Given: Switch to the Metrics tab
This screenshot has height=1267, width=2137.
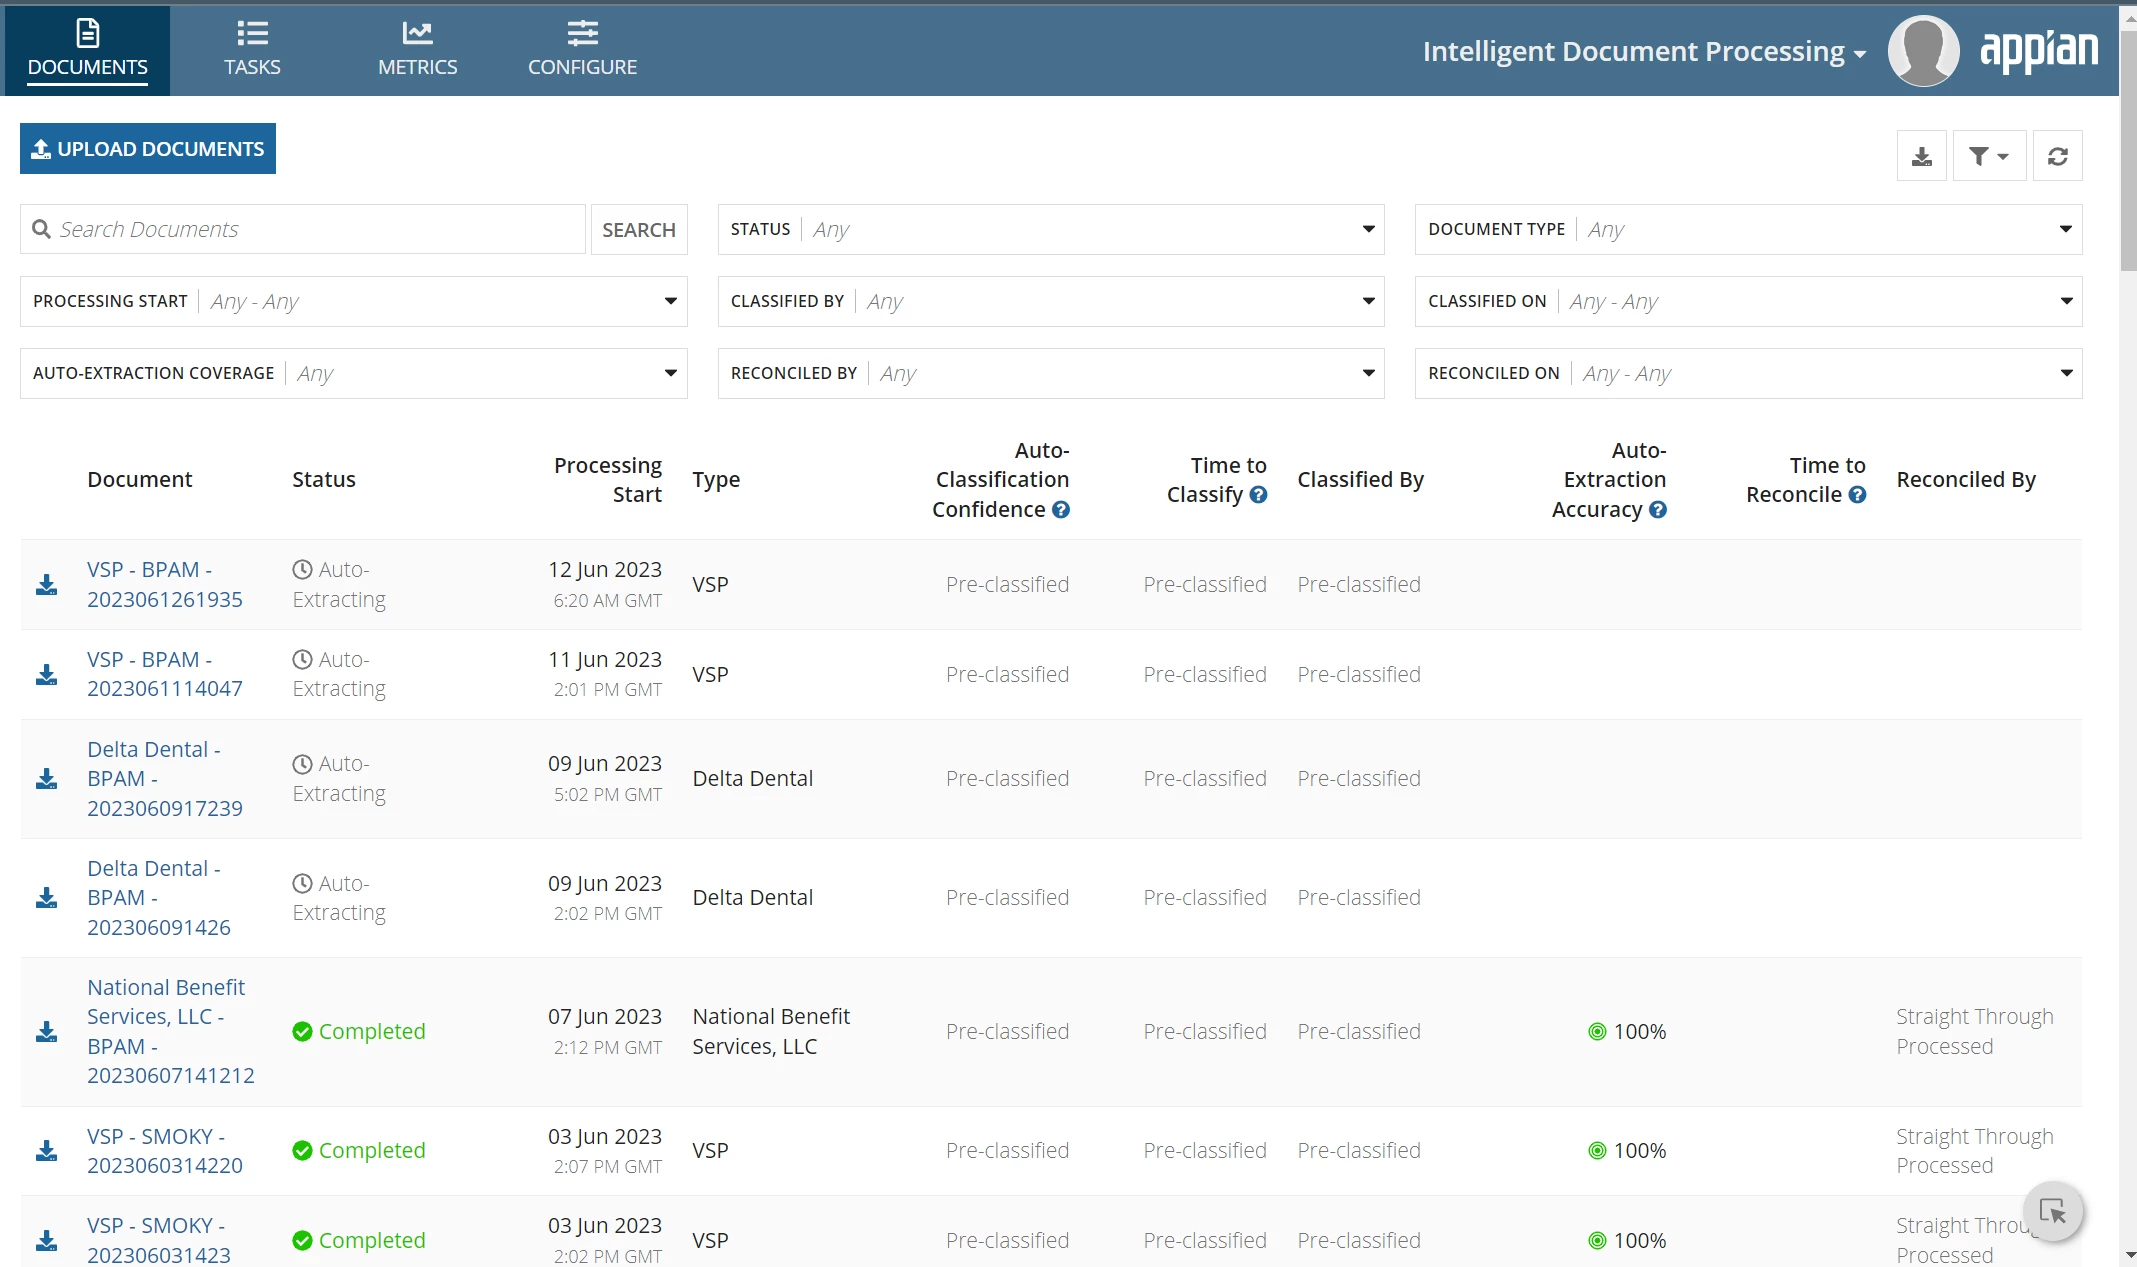Looking at the screenshot, I should (418, 51).
